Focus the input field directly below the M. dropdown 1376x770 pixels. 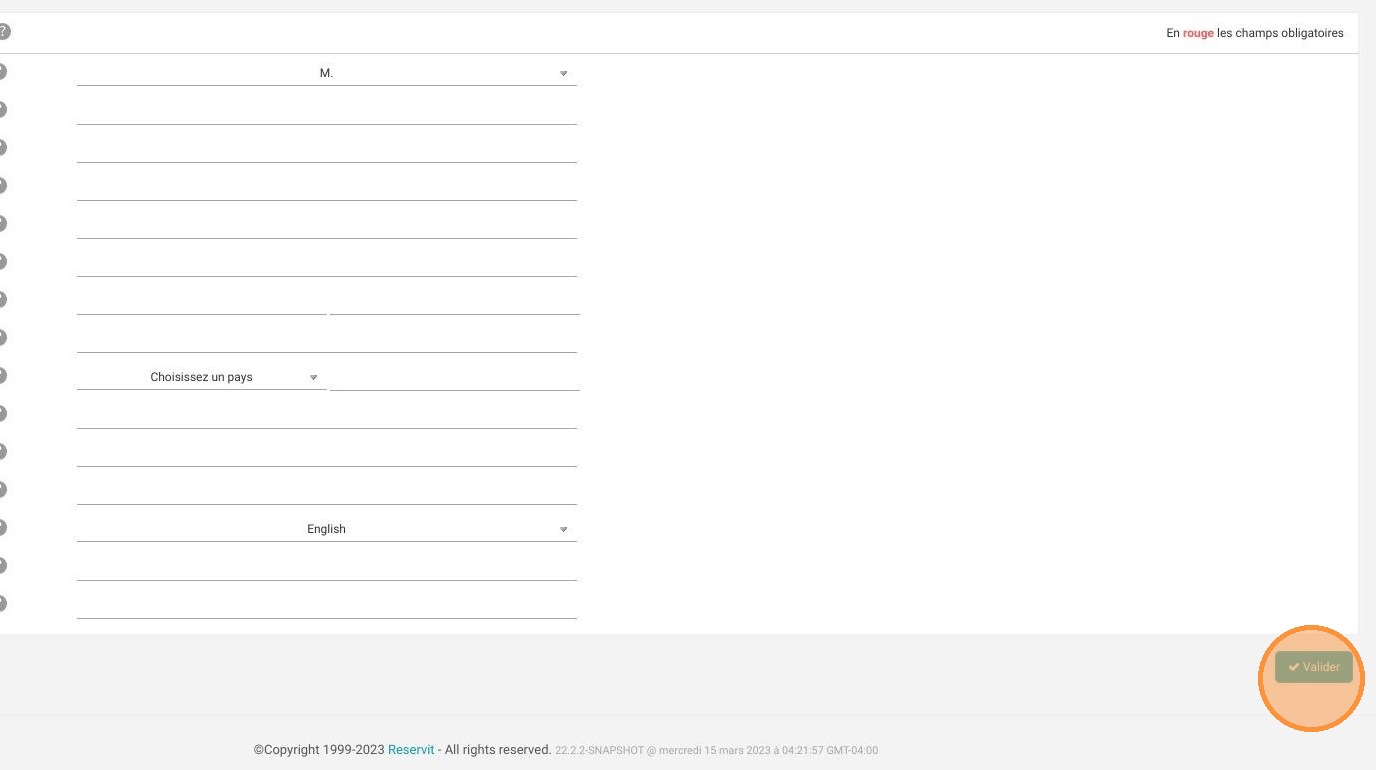[x=327, y=112]
